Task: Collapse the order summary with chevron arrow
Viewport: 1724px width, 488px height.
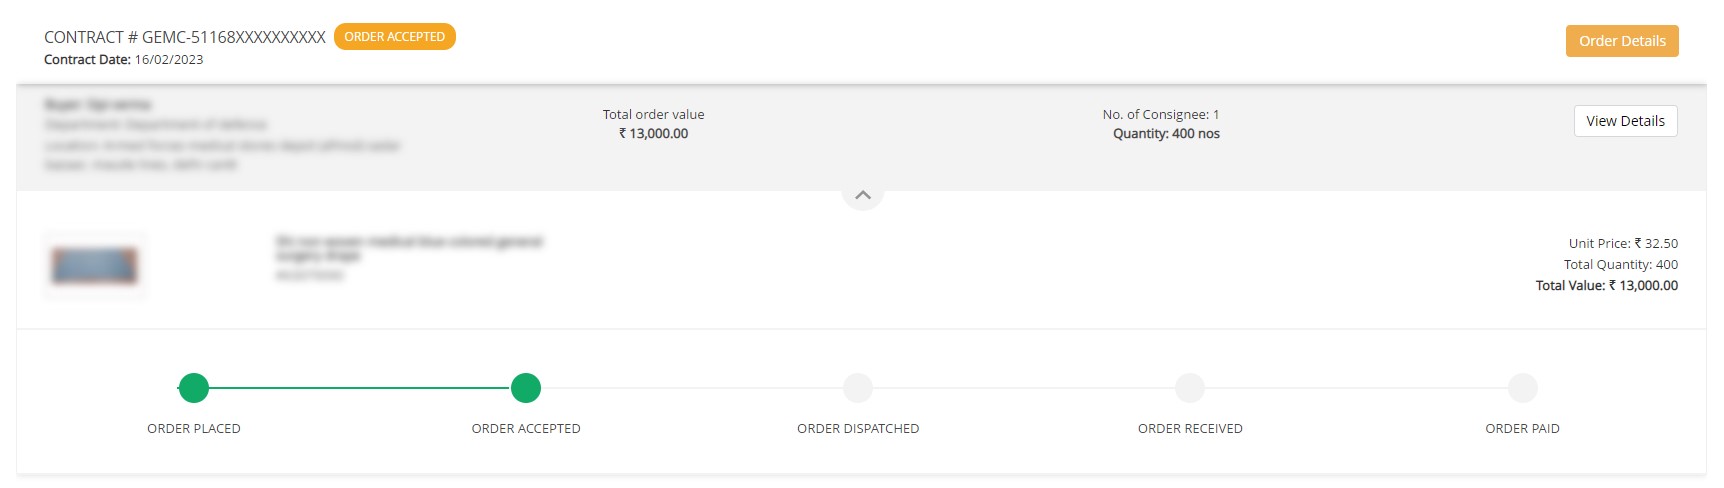Action: click(x=863, y=195)
